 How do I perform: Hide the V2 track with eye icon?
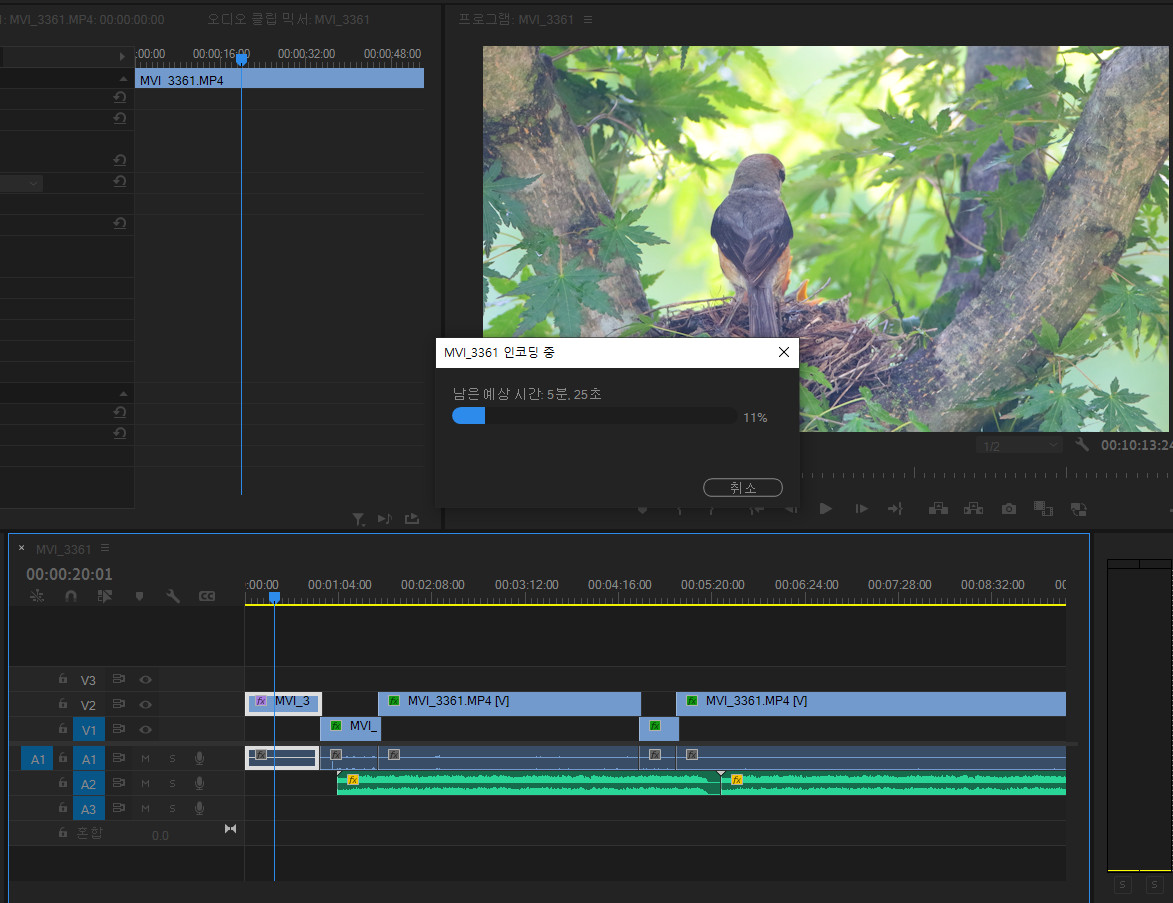point(146,705)
